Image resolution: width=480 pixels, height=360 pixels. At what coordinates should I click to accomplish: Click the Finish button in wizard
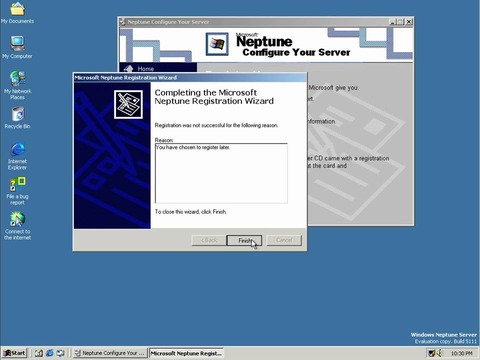point(244,240)
